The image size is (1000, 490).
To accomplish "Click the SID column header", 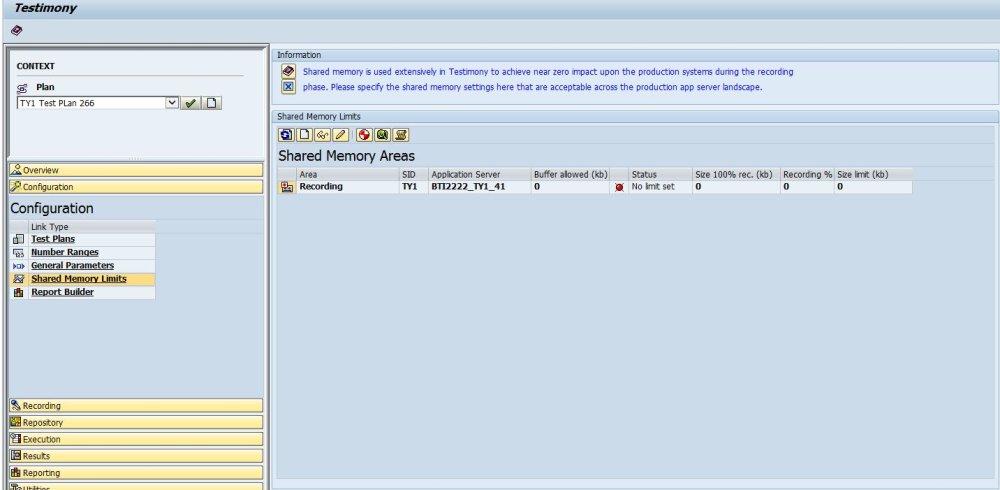I will [x=413, y=174].
